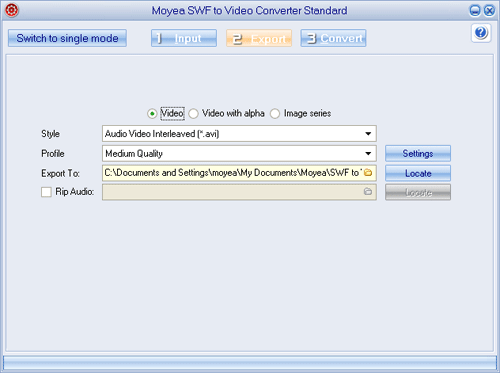The image size is (500, 373).
Task: Open the Profile quality dropdown
Action: [368, 153]
